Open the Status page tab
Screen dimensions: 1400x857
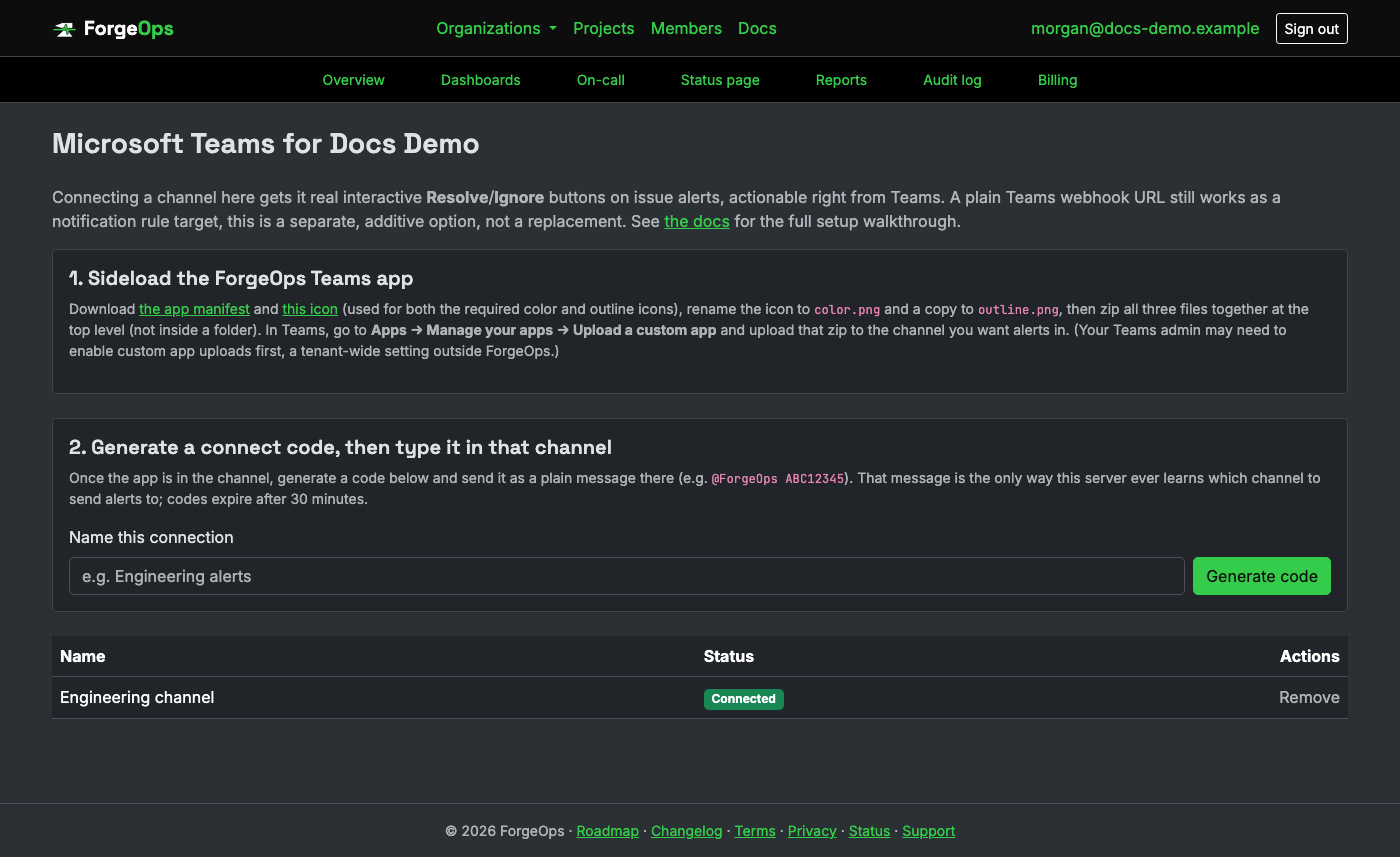pos(720,80)
